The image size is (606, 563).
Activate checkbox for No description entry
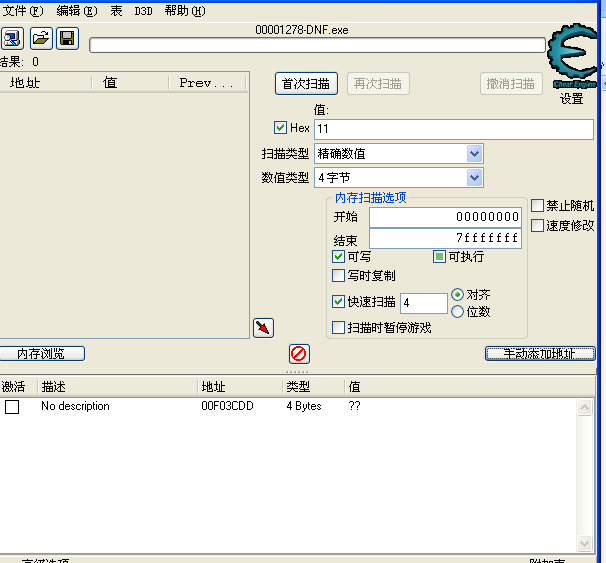pos(12,407)
